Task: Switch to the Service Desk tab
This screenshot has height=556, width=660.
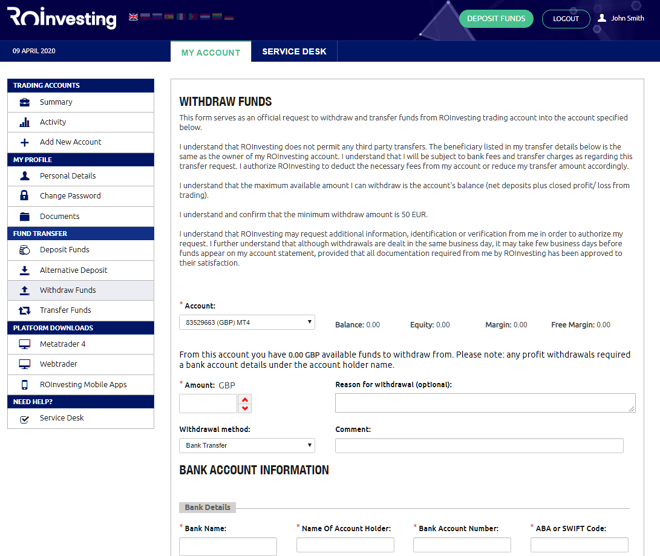Action: (294, 51)
